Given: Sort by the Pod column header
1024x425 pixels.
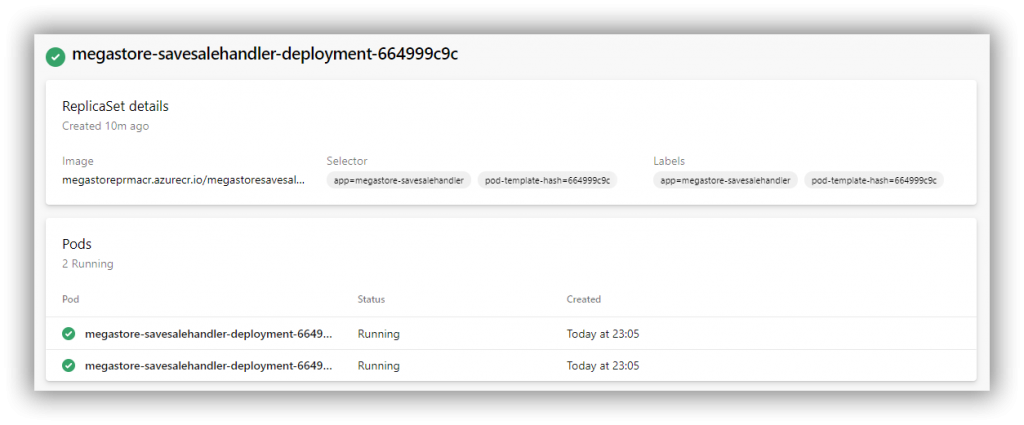Looking at the screenshot, I should pos(71,299).
